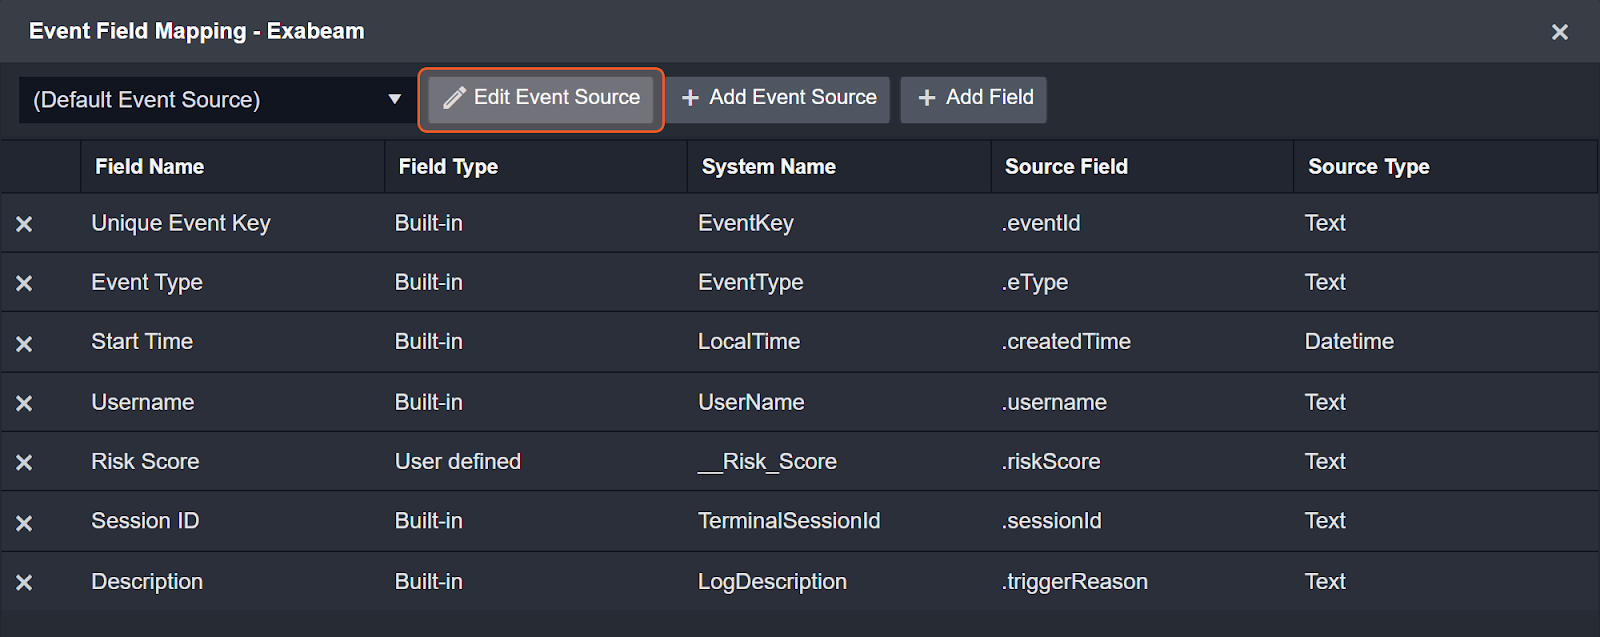
Task: Click the Add Field button
Action: click(x=974, y=99)
